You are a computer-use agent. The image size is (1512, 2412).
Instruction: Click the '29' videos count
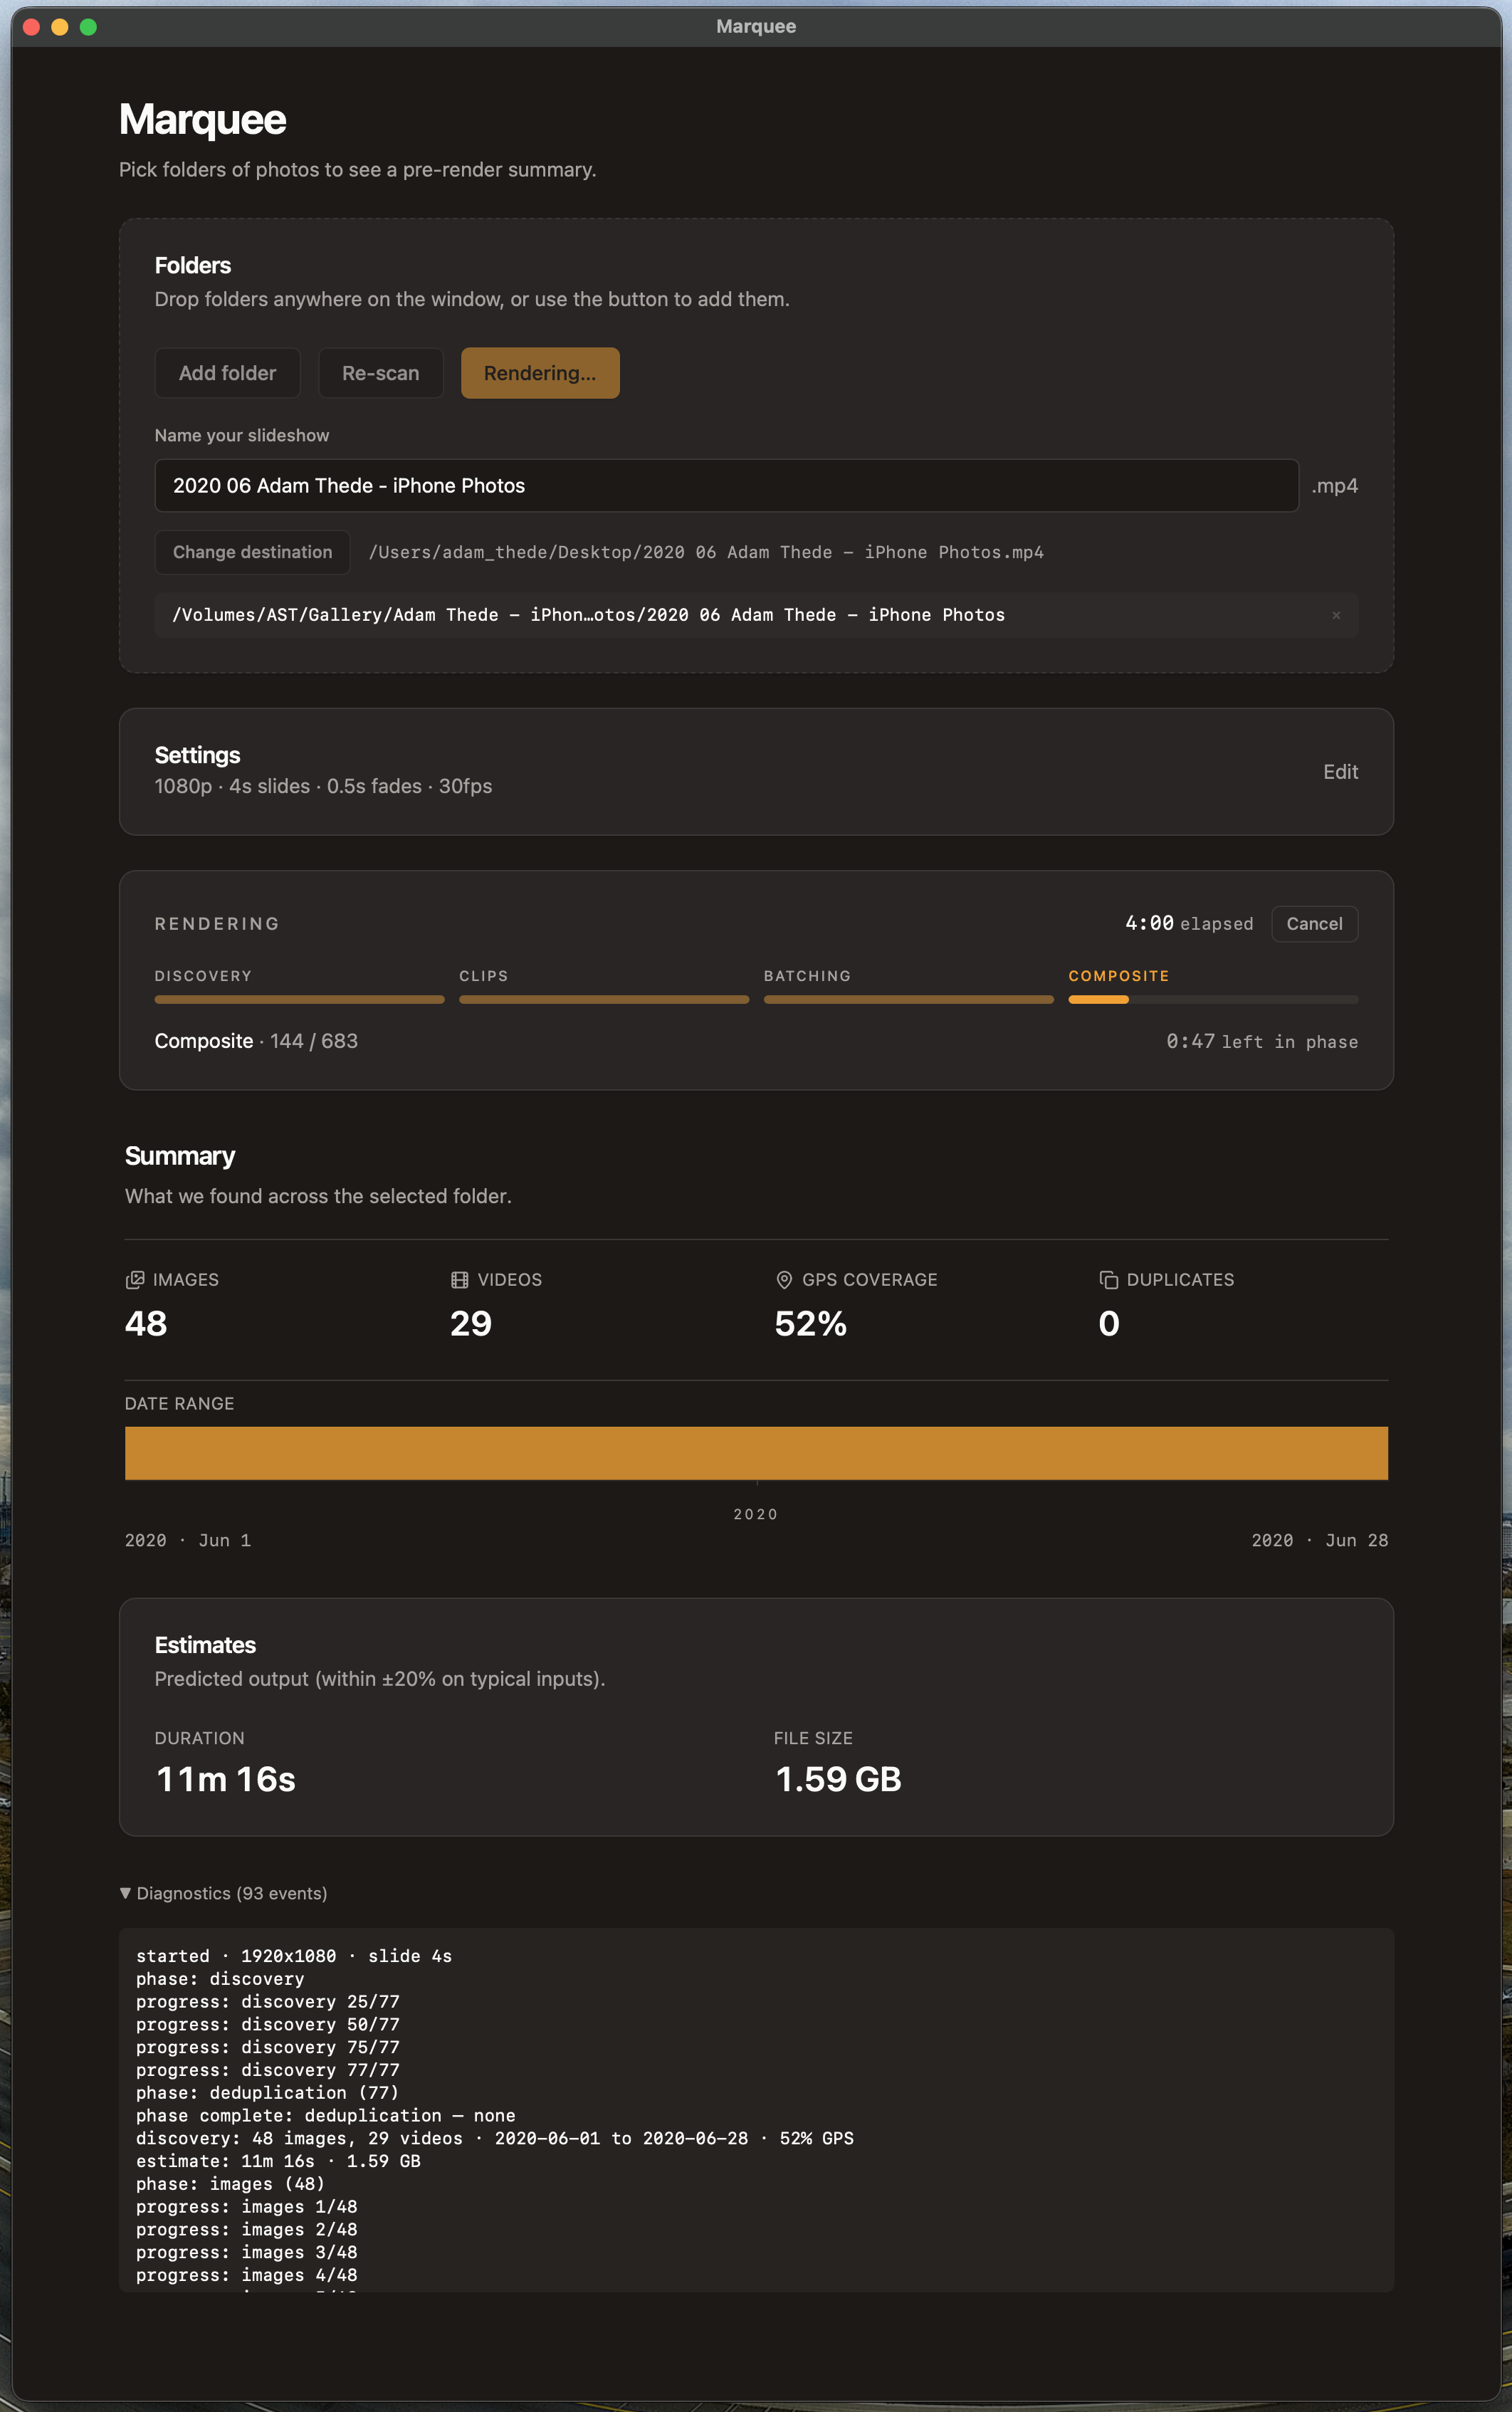471,1324
